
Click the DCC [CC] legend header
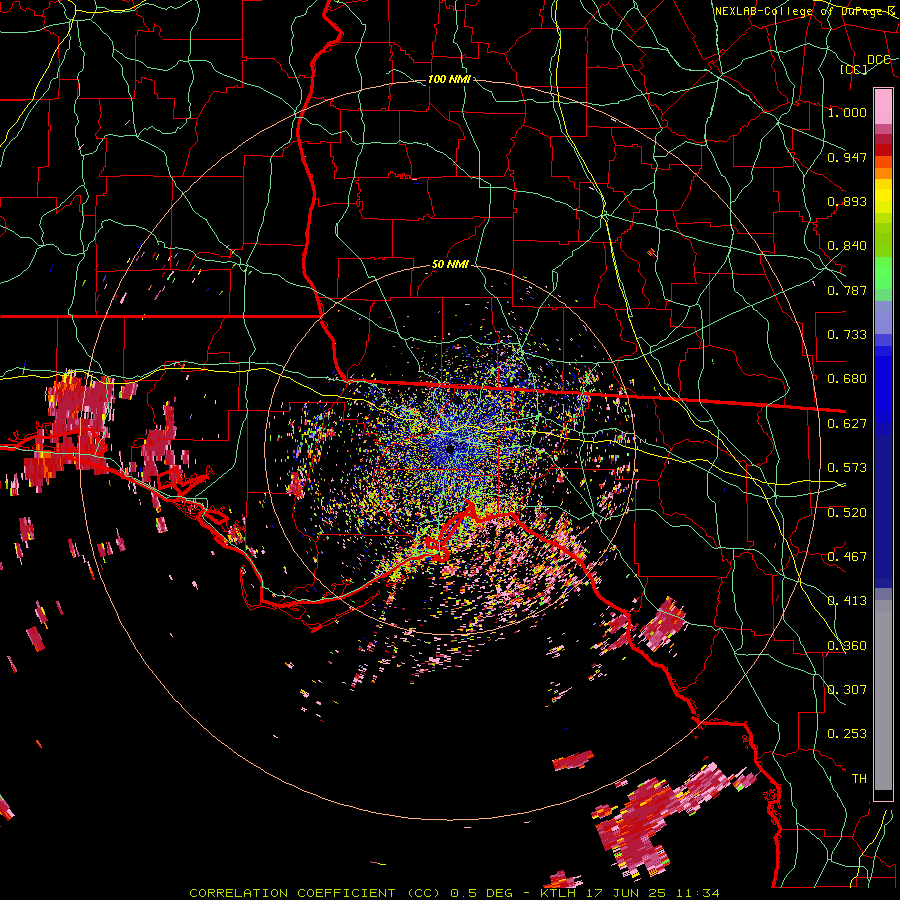coord(866,64)
